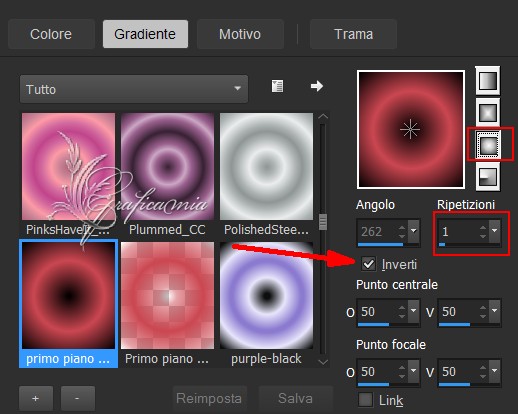Select the sunburst gradient style icon
Viewport: 518px width, 414px height.
pos(488,144)
